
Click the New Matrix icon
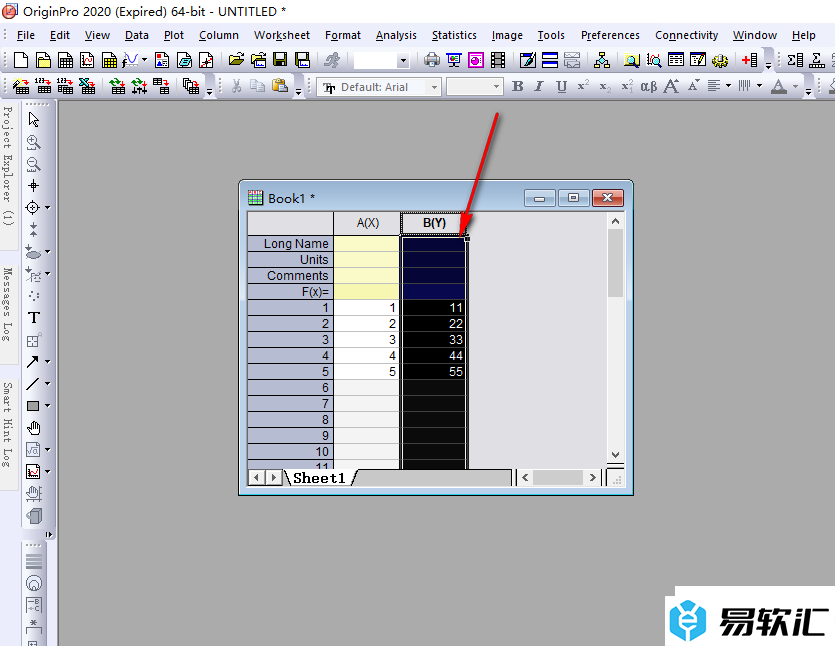pos(109,60)
